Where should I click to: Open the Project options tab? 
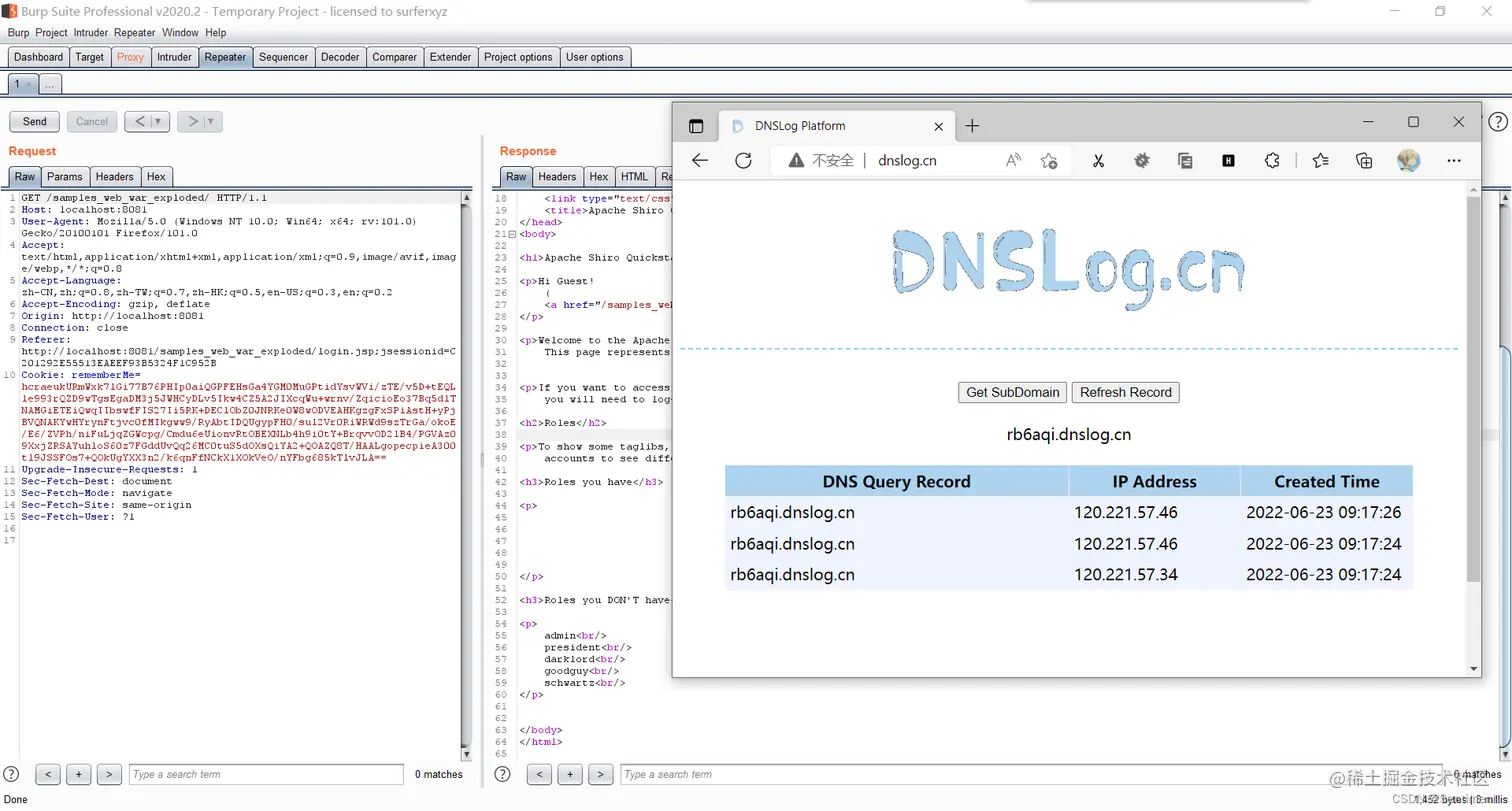tap(519, 57)
